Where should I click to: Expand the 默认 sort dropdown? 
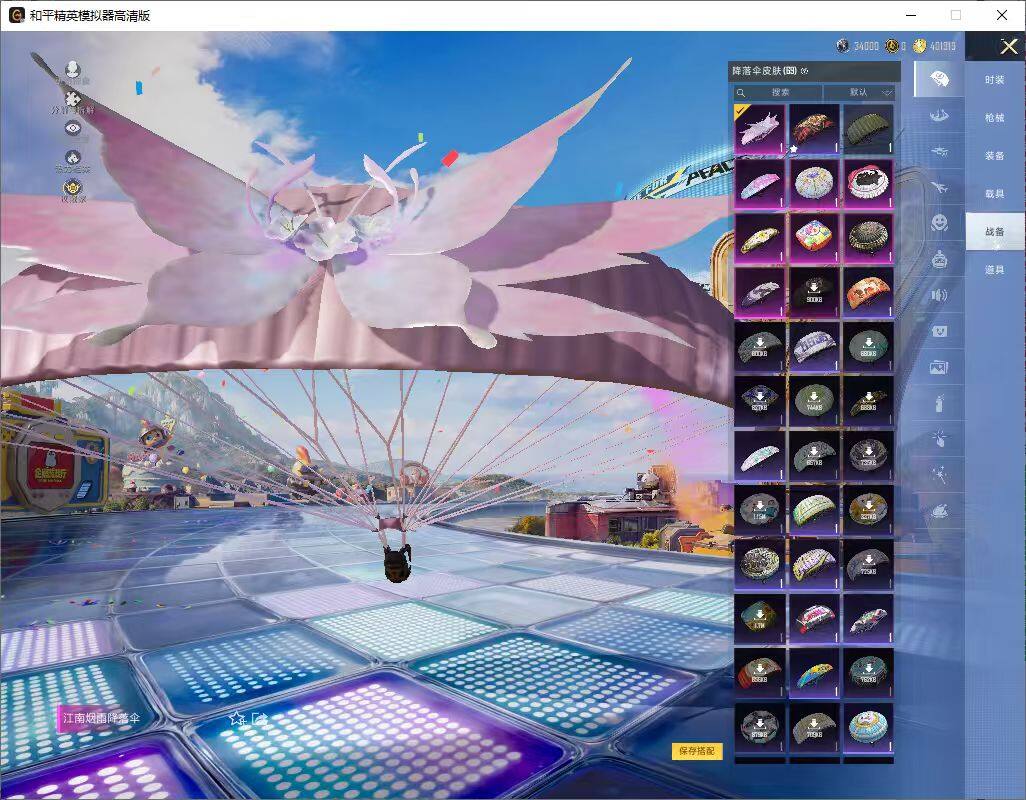858,92
